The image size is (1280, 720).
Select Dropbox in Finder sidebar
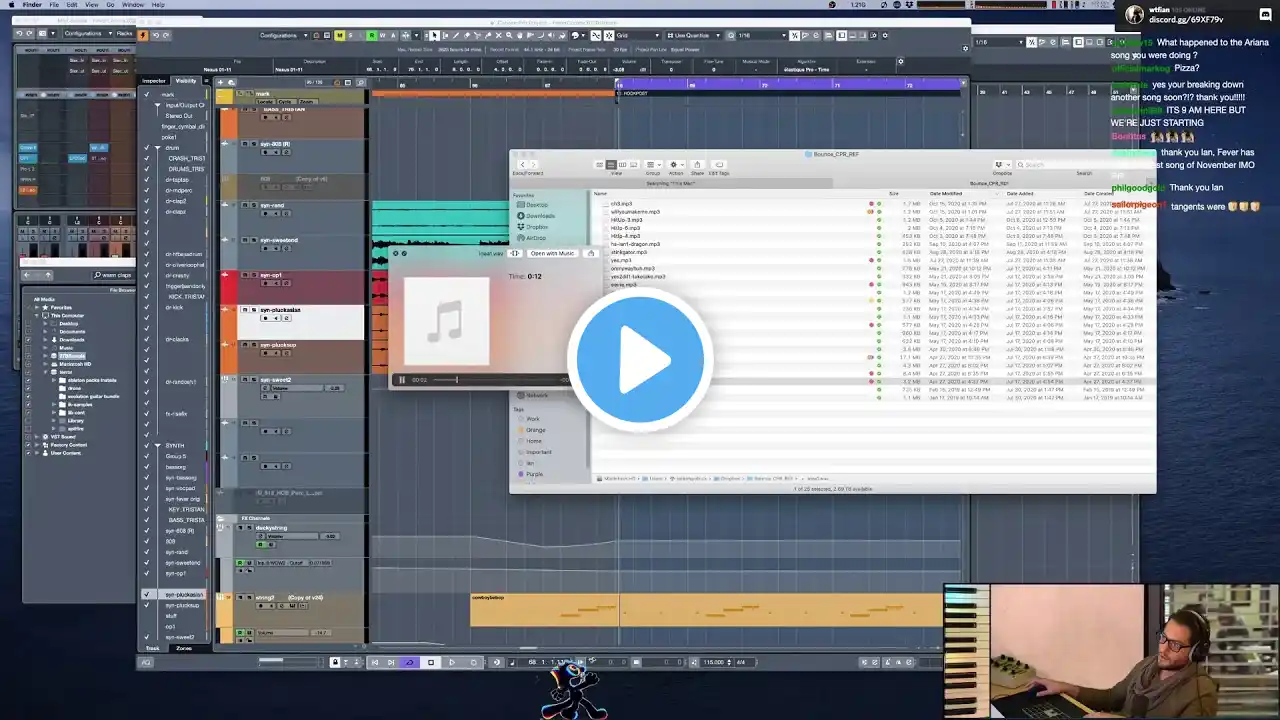535,227
